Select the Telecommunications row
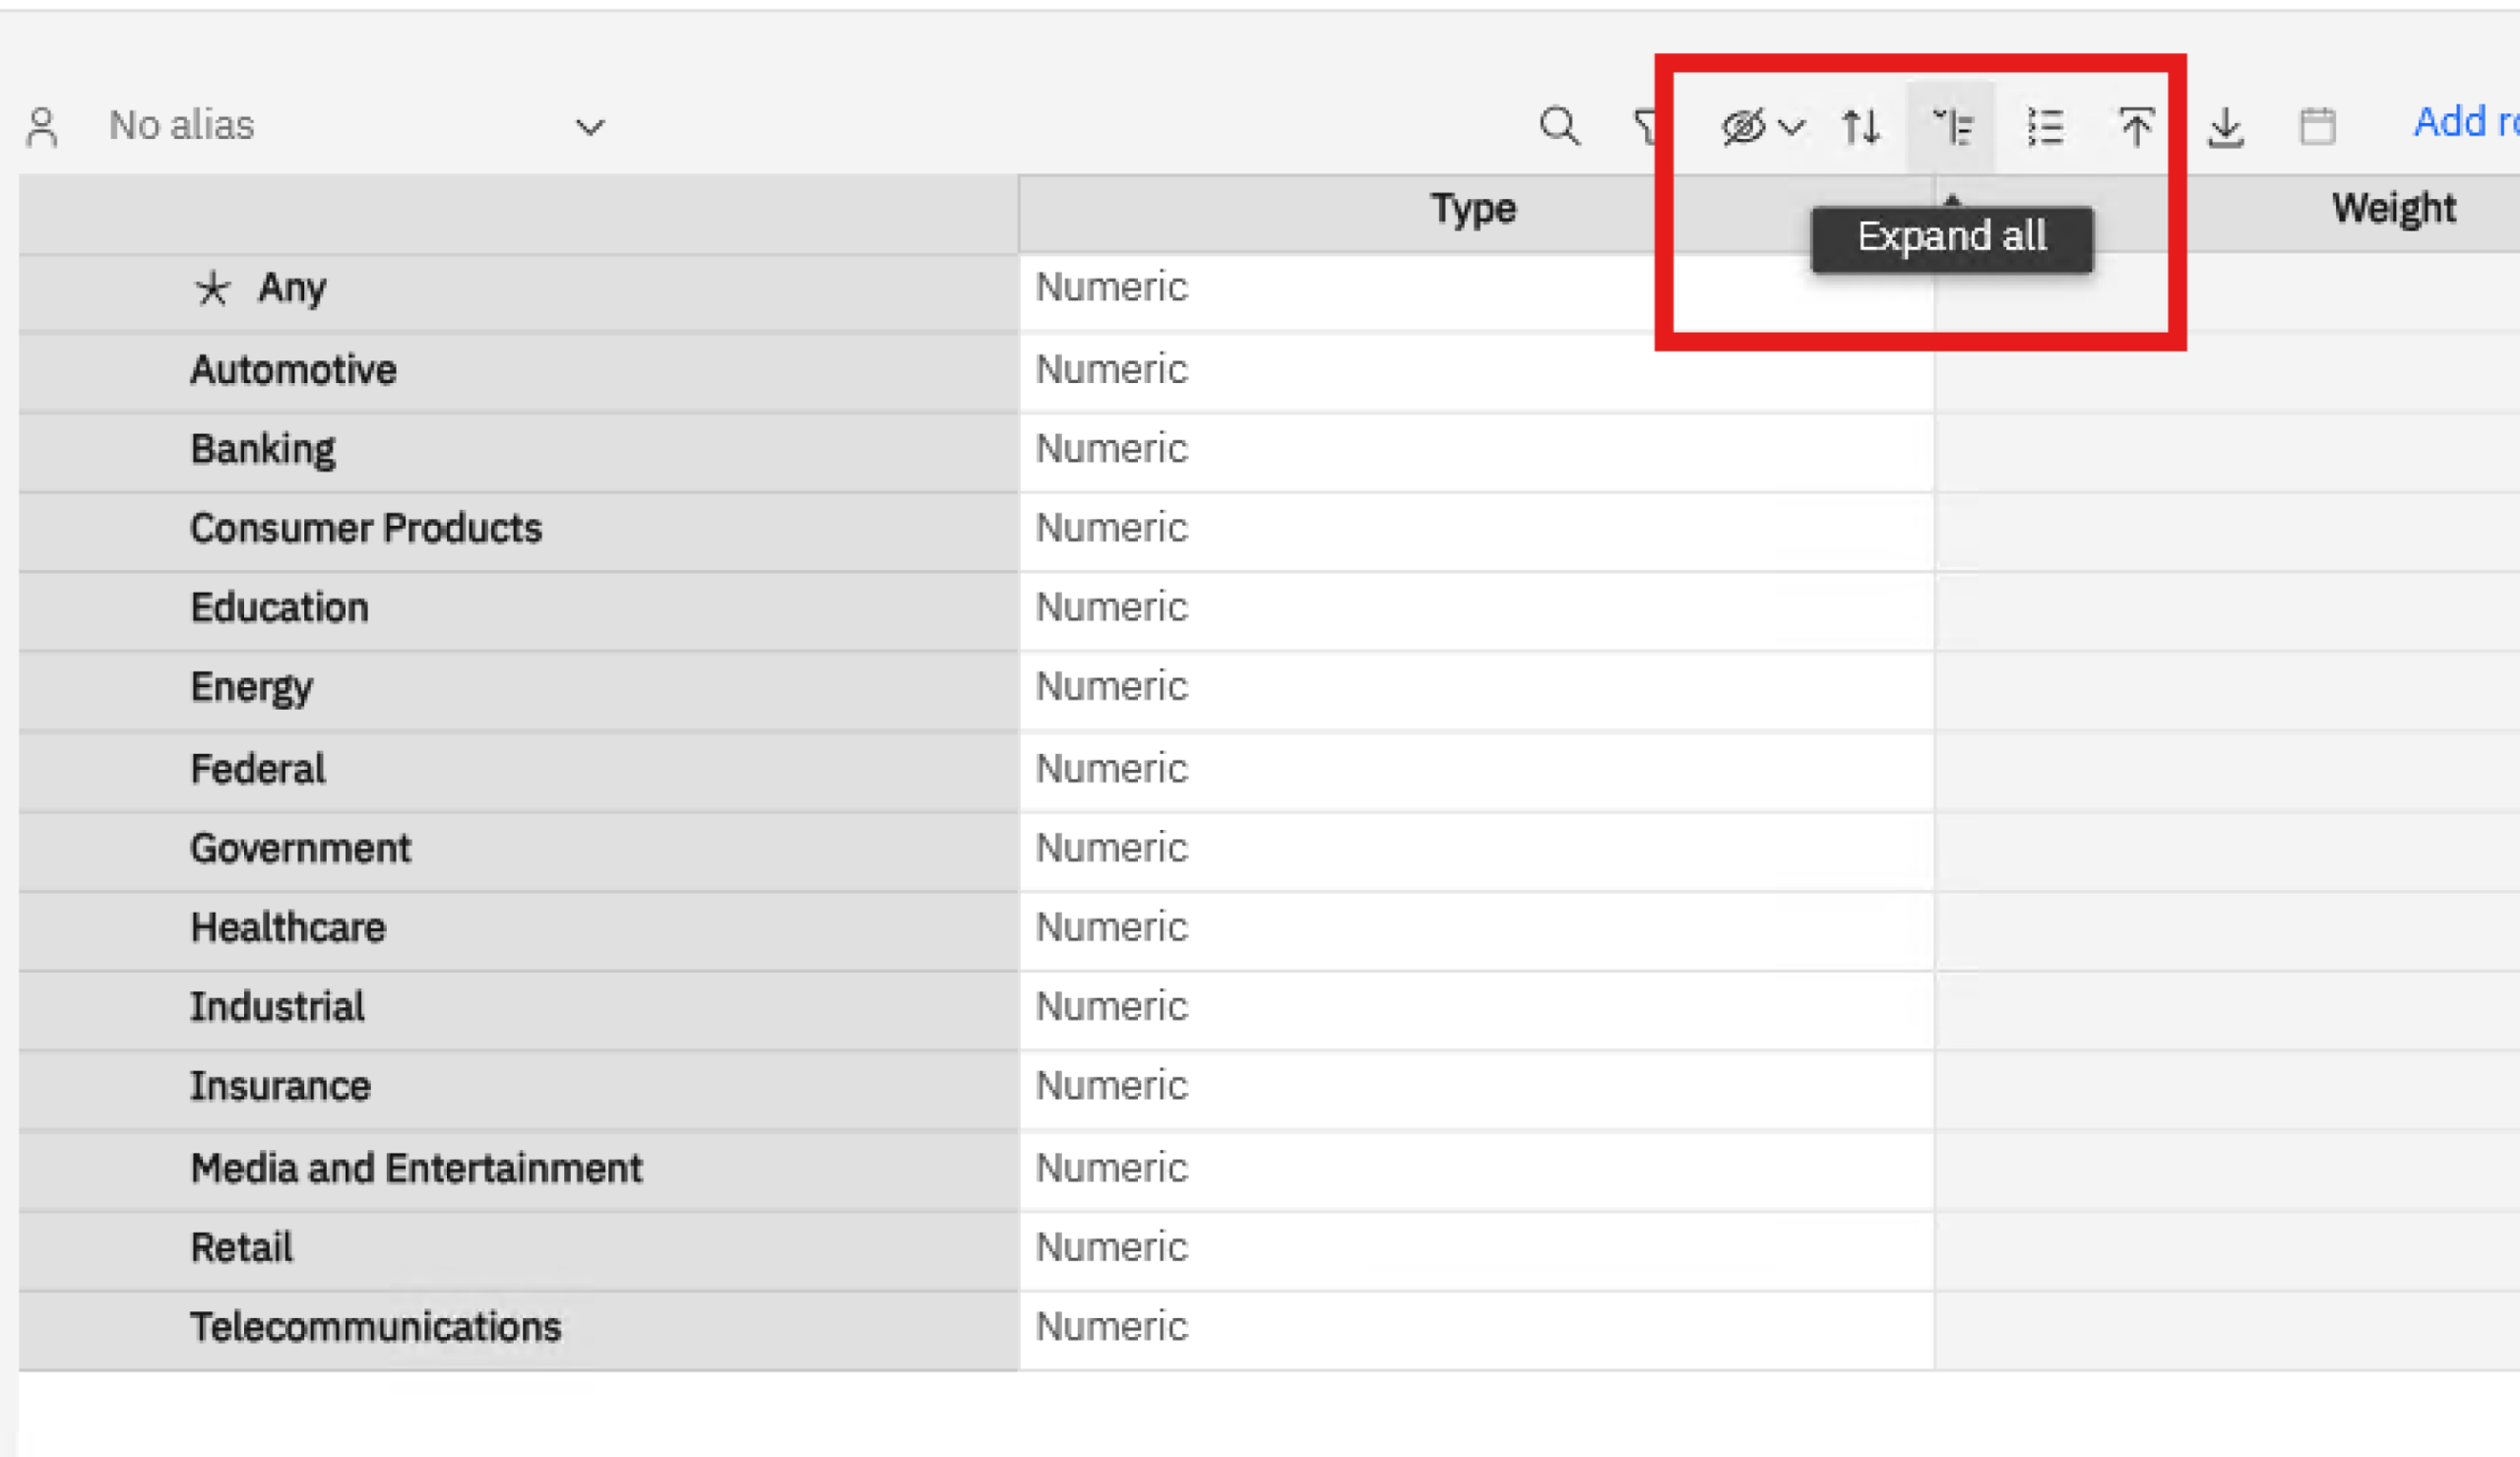2520x1457 pixels. click(x=519, y=1329)
